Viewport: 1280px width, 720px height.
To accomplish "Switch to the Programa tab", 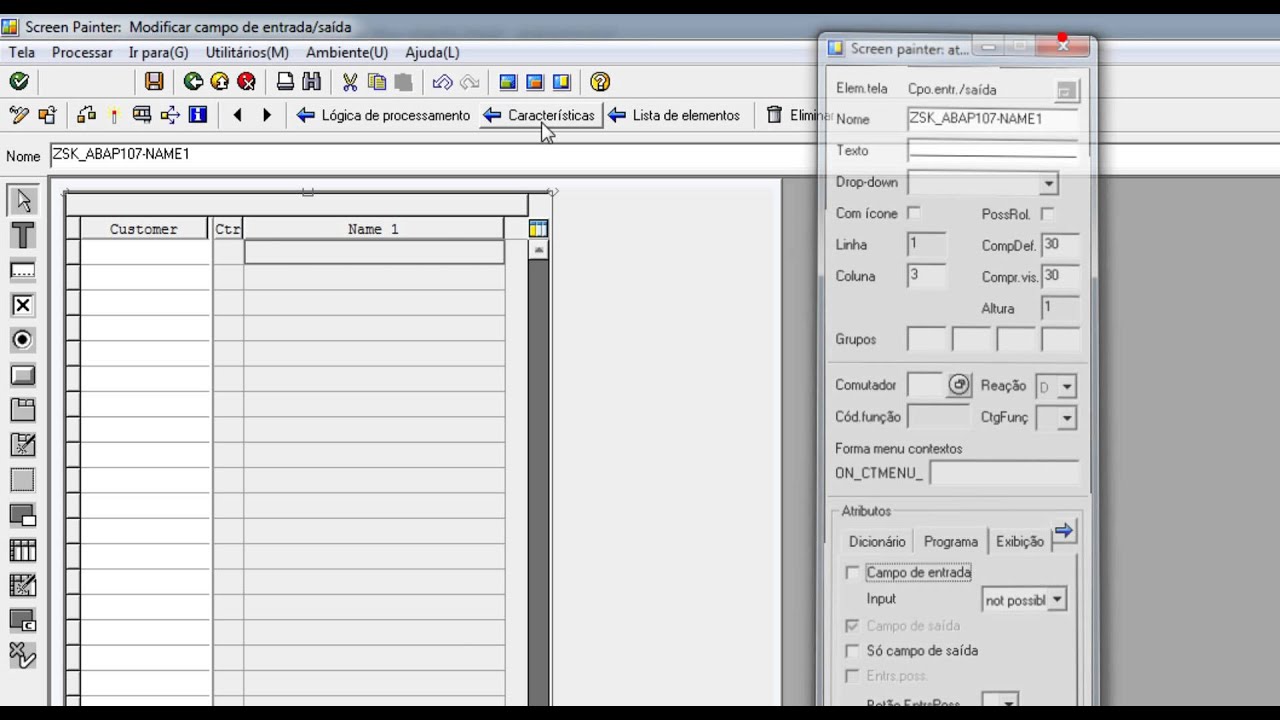I will click(951, 542).
